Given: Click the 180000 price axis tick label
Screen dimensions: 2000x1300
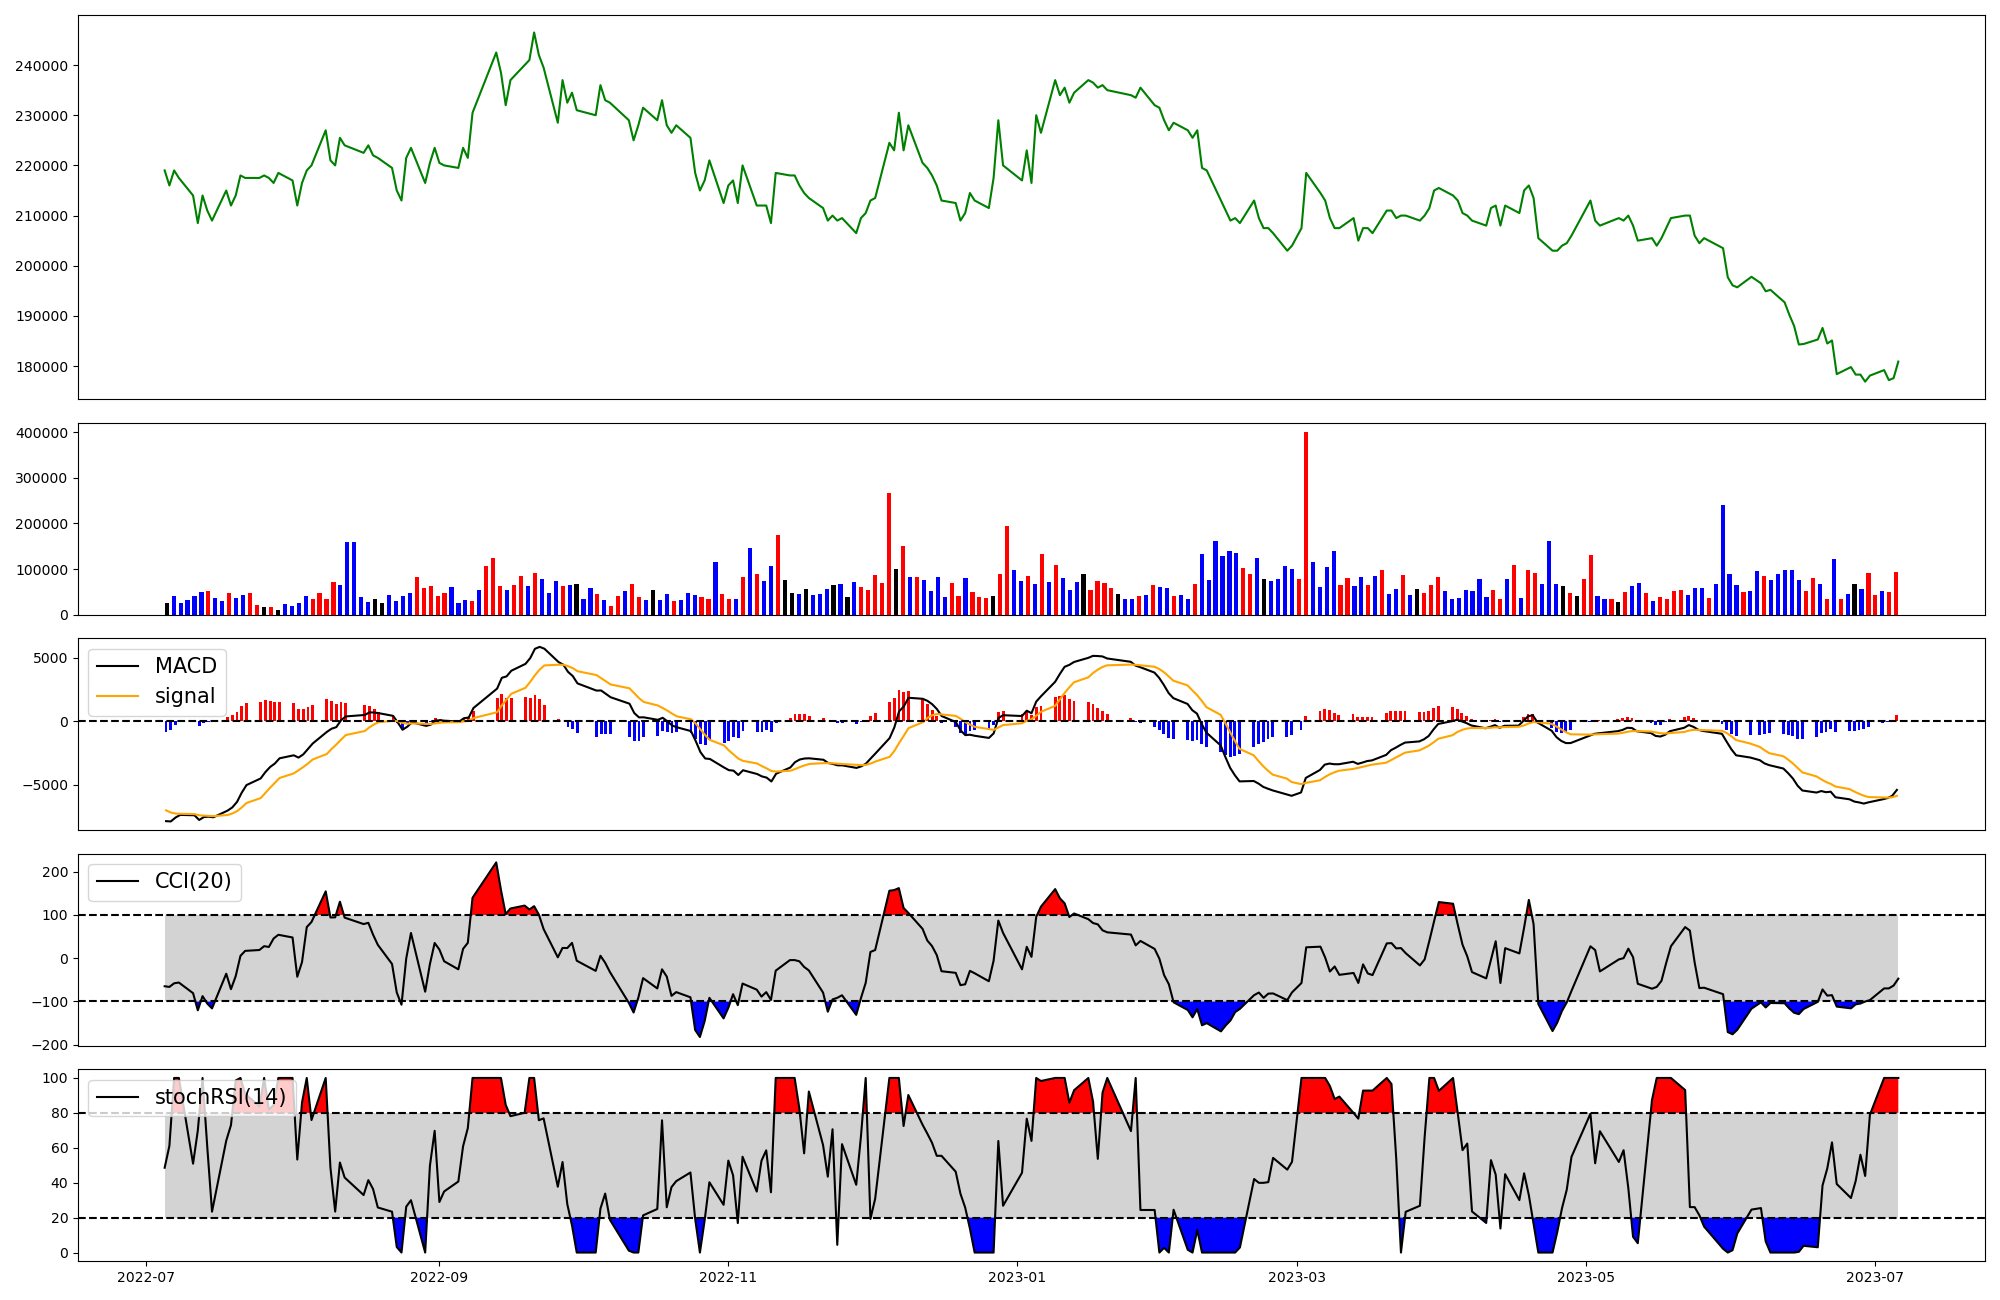Looking at the screenshot, I should pos(41,367).
